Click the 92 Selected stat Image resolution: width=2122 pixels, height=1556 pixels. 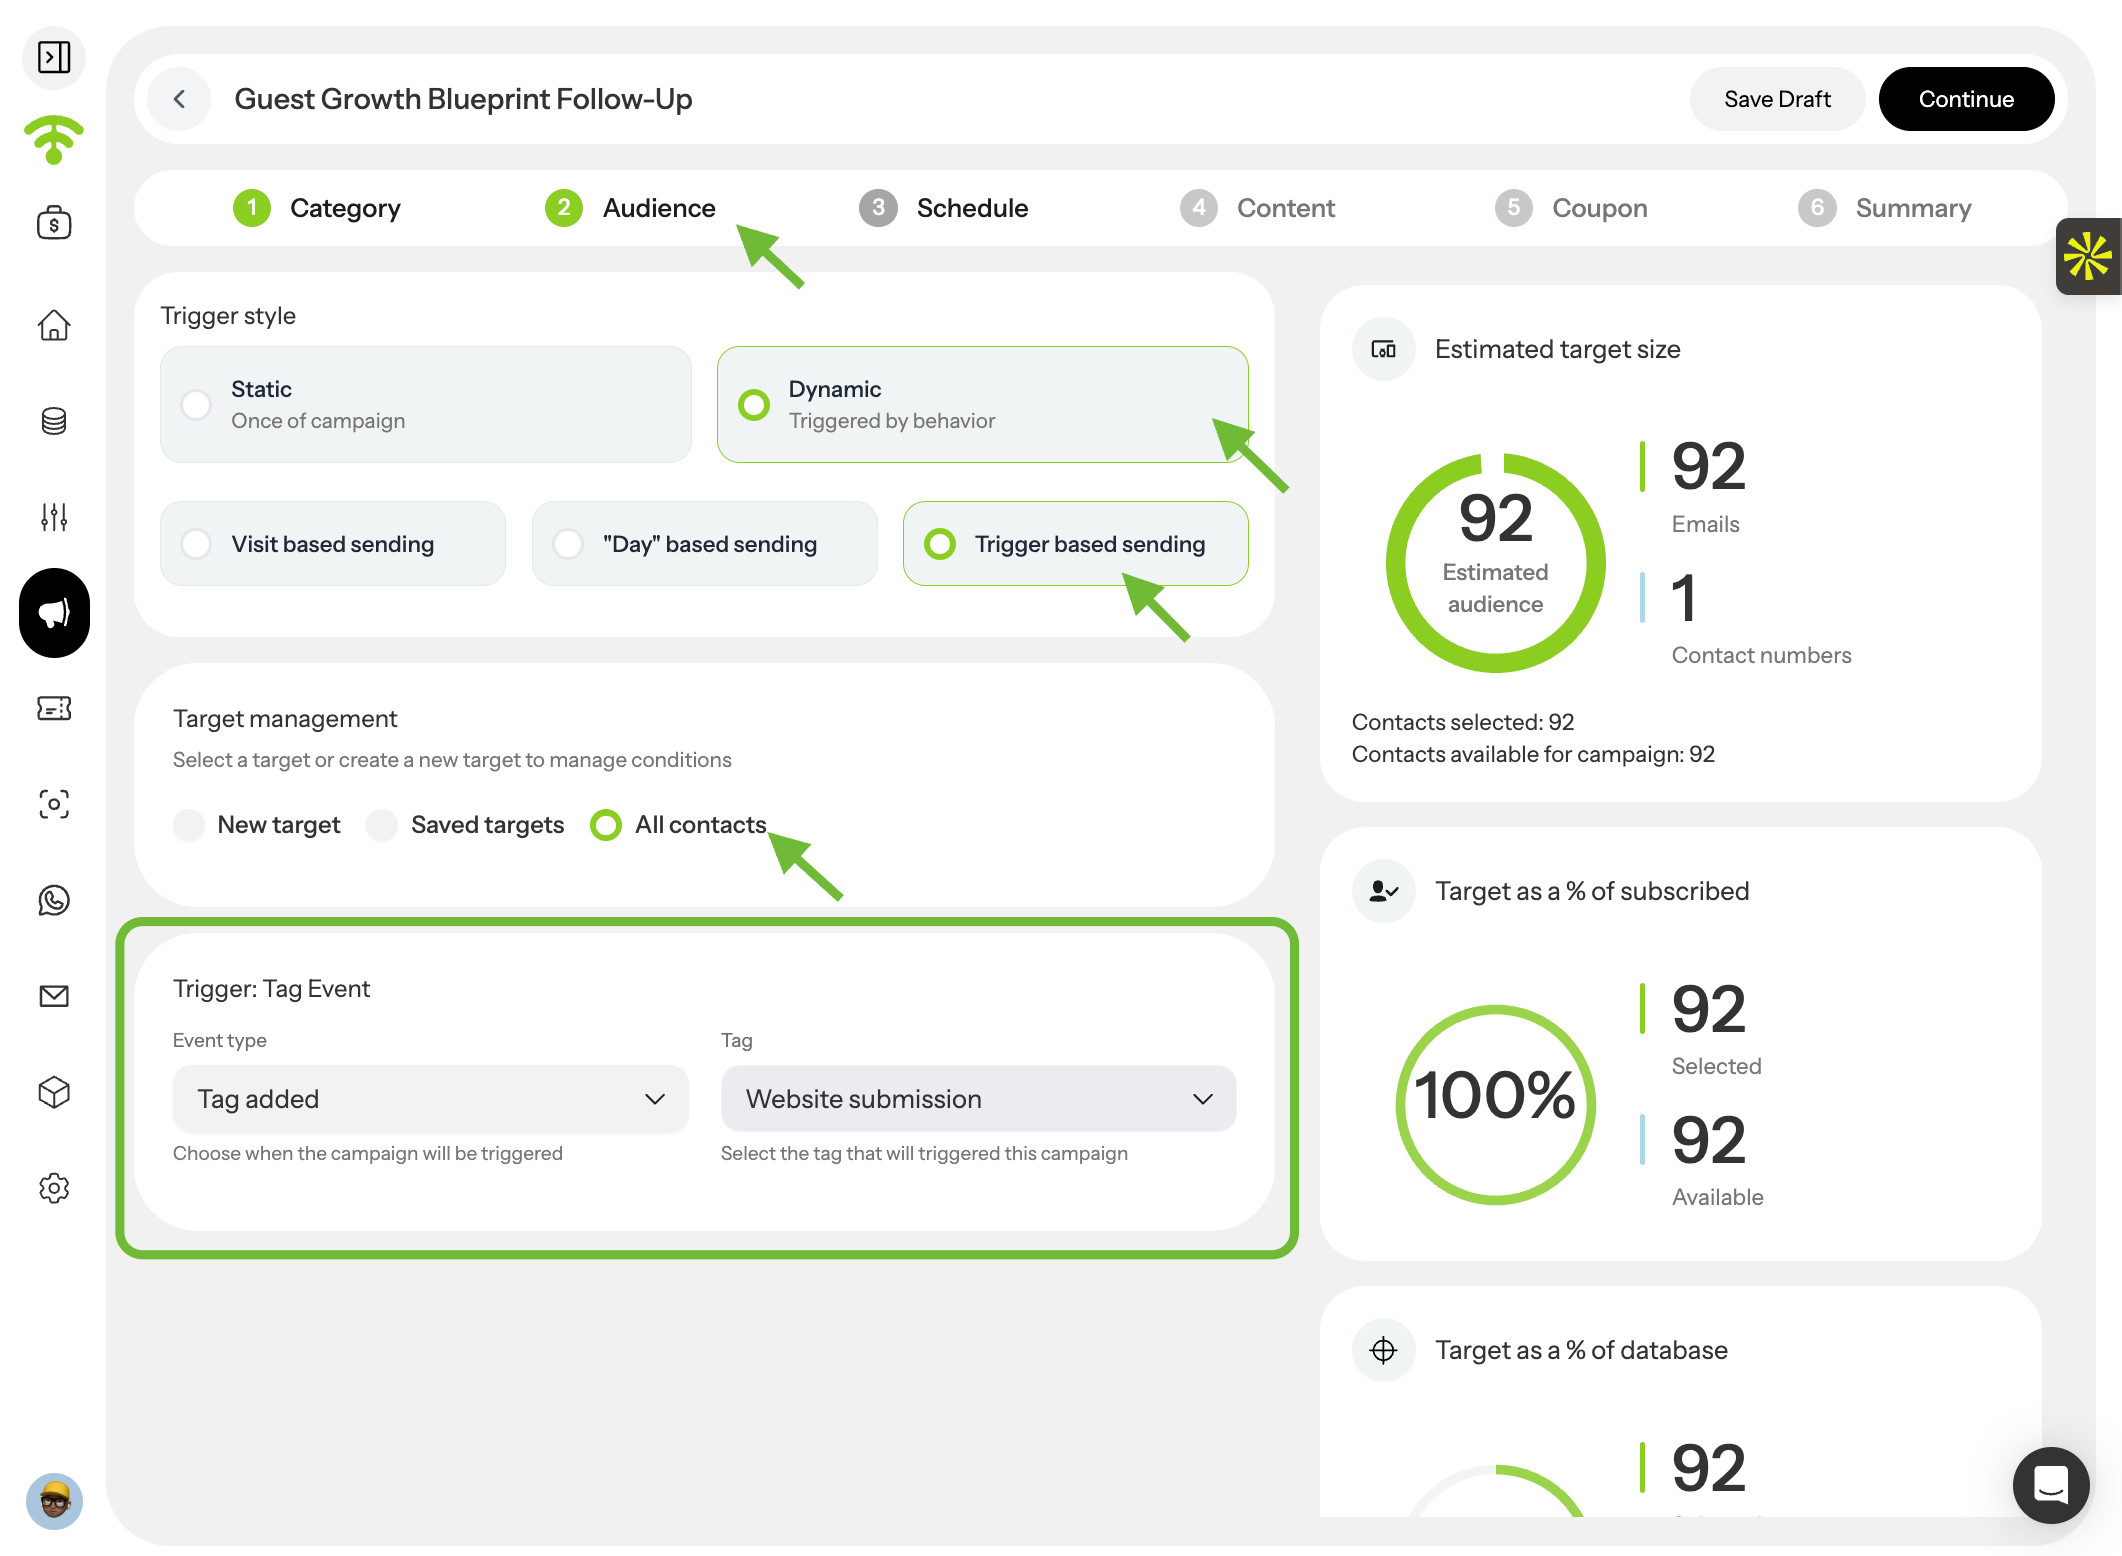[x=1702, y=1030]
